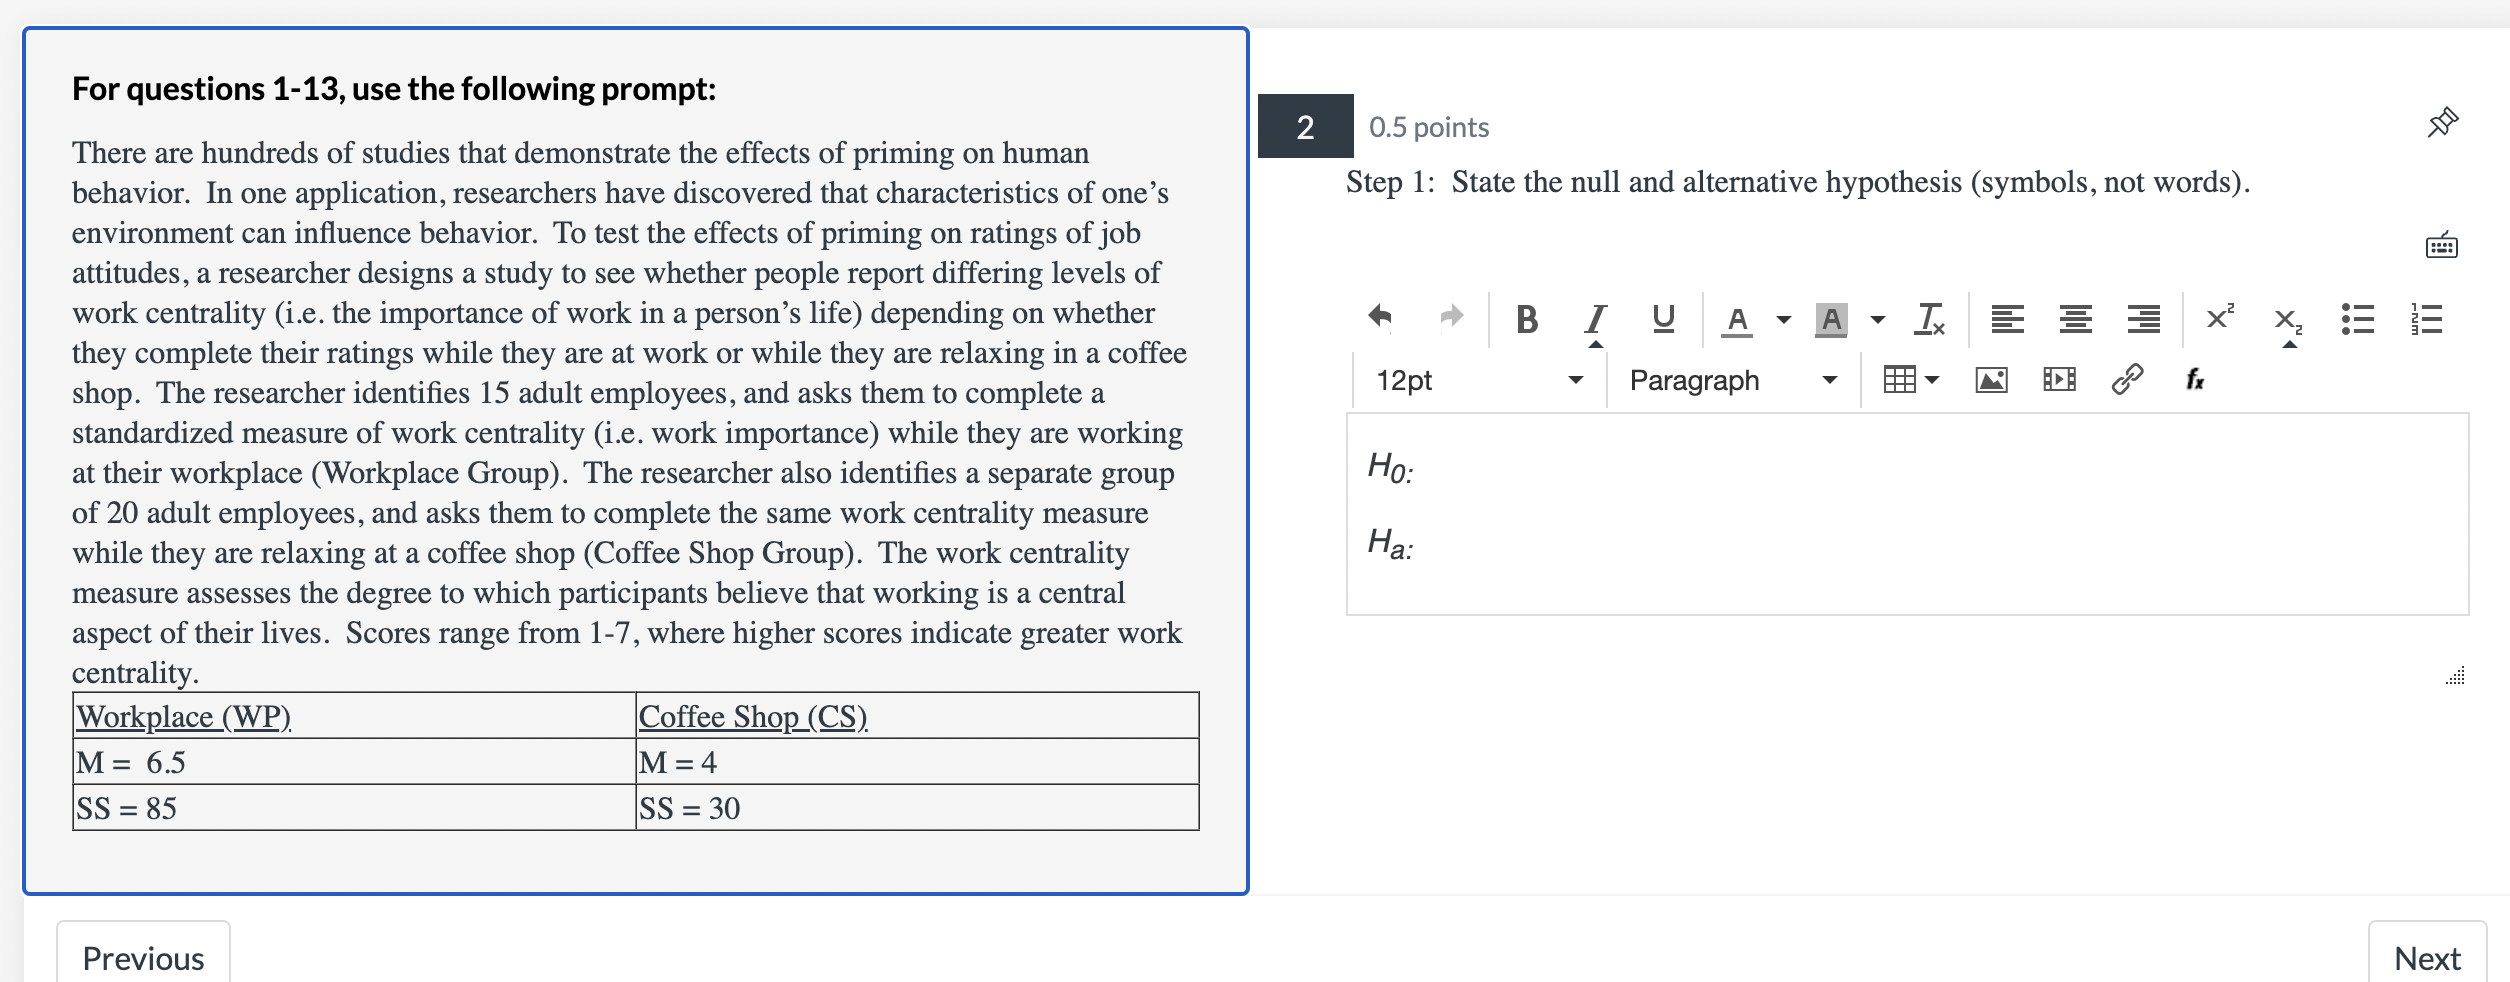This screenshot has width=2510, height=982.
Task: Toggle bold formatting
Action: (x=1526, y=318)
